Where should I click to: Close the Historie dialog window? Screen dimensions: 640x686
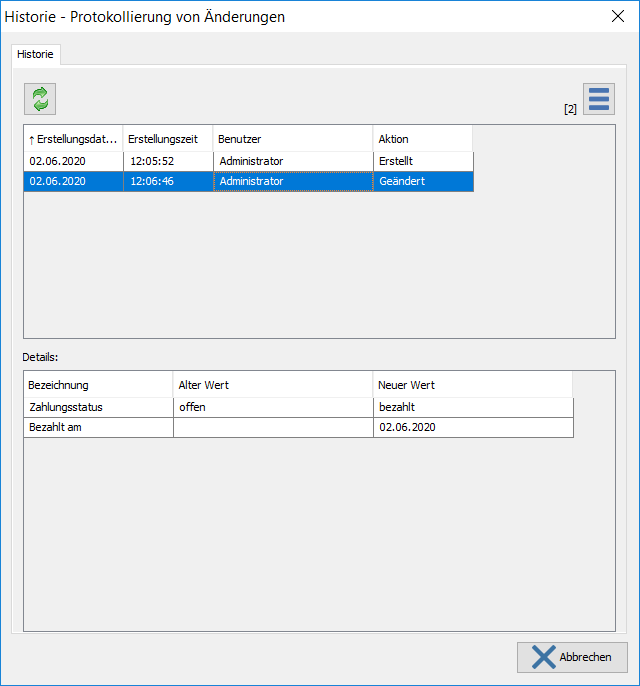pyautogui.click(x=617, y=16)
